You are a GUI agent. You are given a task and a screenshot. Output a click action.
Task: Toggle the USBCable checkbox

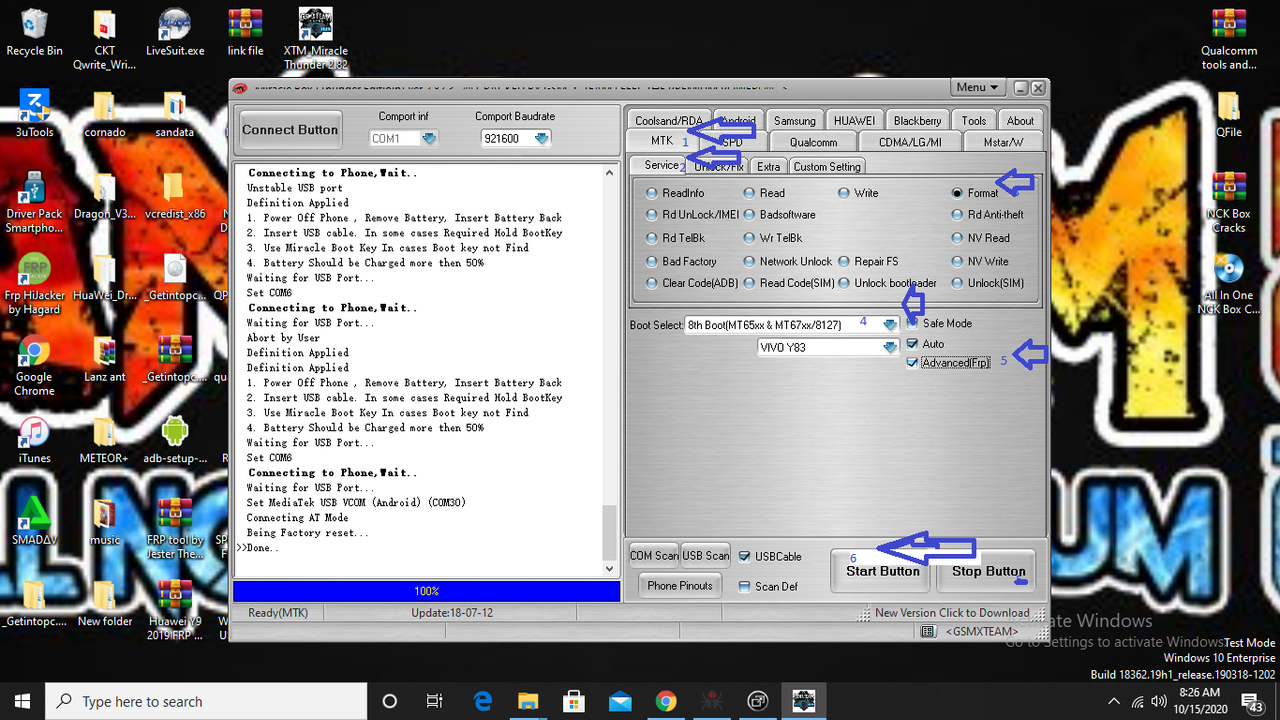click(x=744, y=556)
